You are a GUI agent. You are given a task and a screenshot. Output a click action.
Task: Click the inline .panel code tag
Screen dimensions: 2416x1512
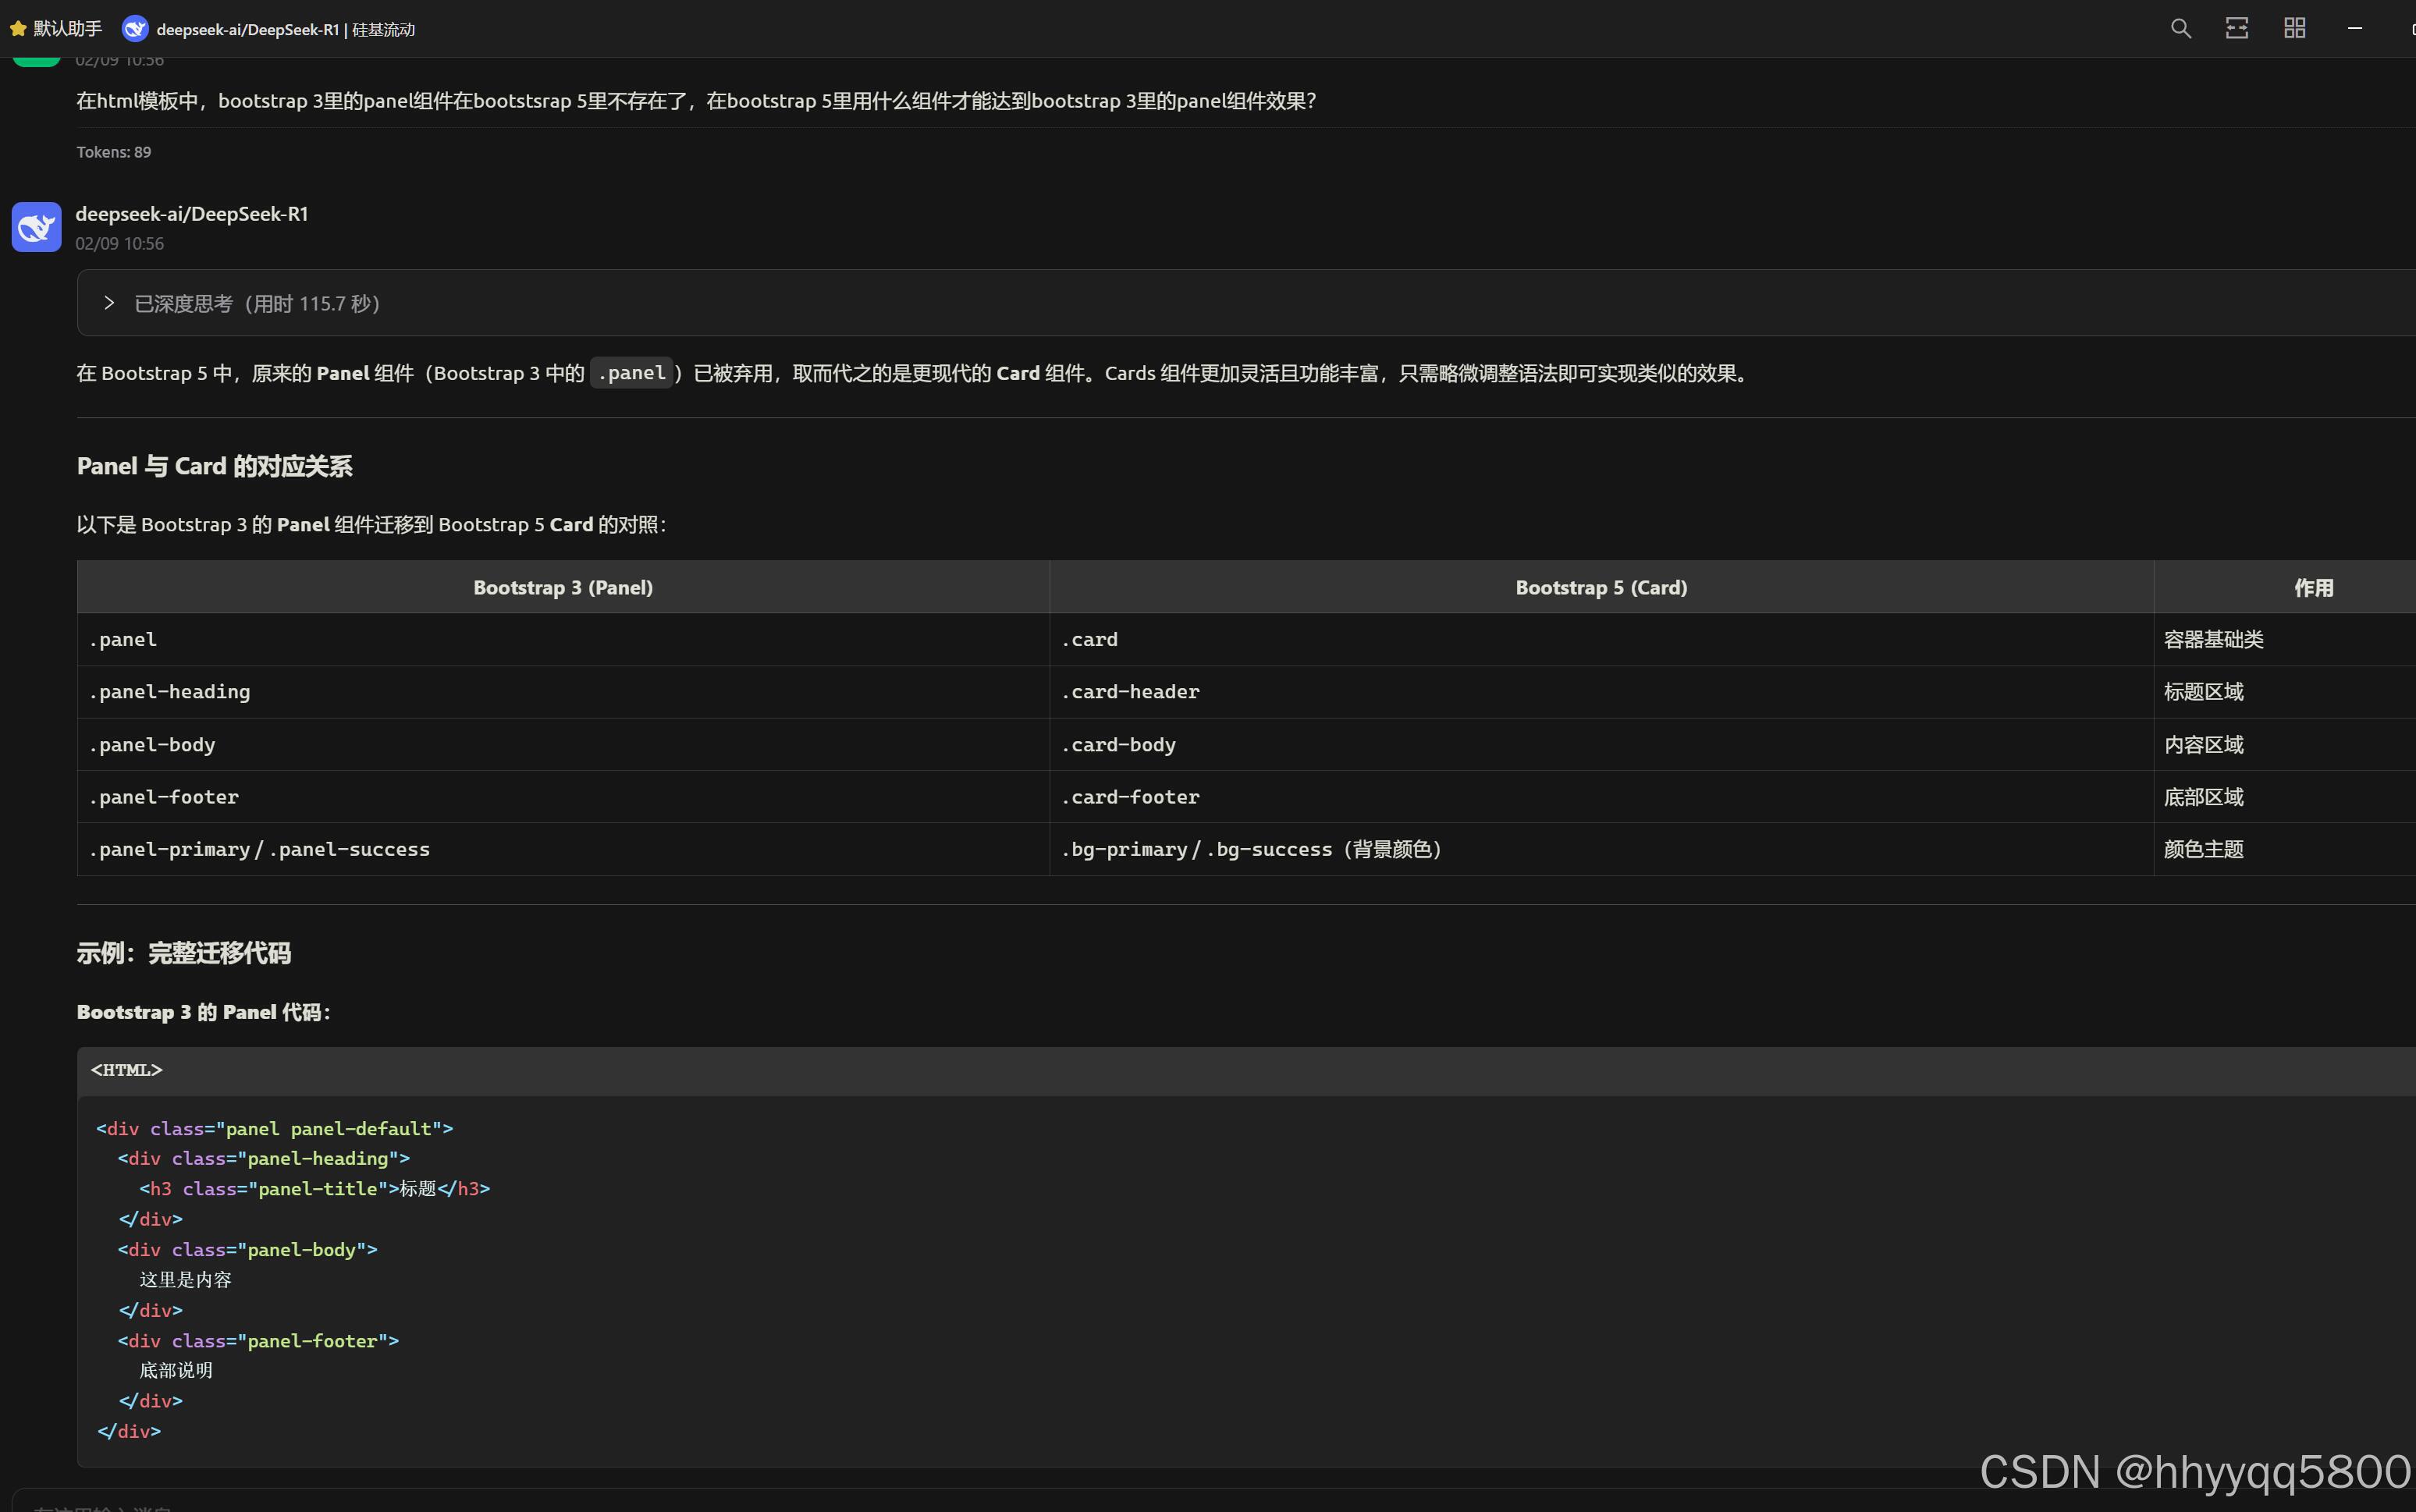tap(631, 373)
